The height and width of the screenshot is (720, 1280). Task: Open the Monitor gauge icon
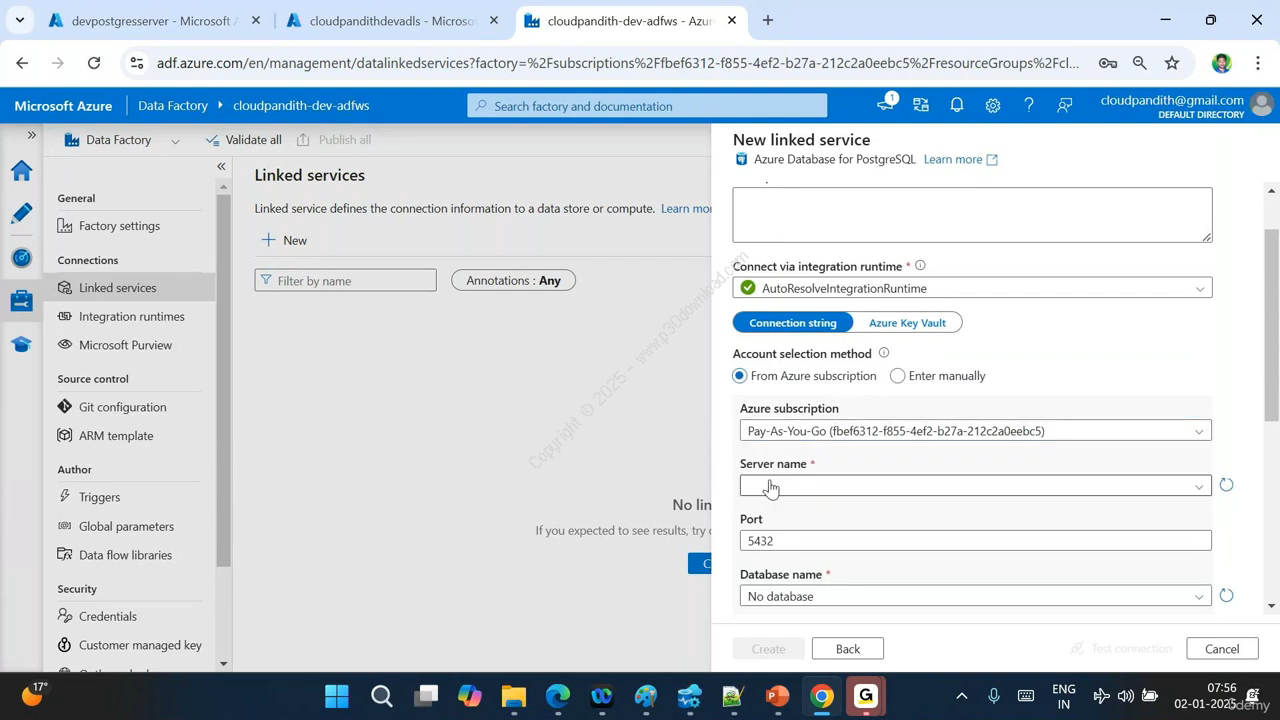(x=21, y=257)
